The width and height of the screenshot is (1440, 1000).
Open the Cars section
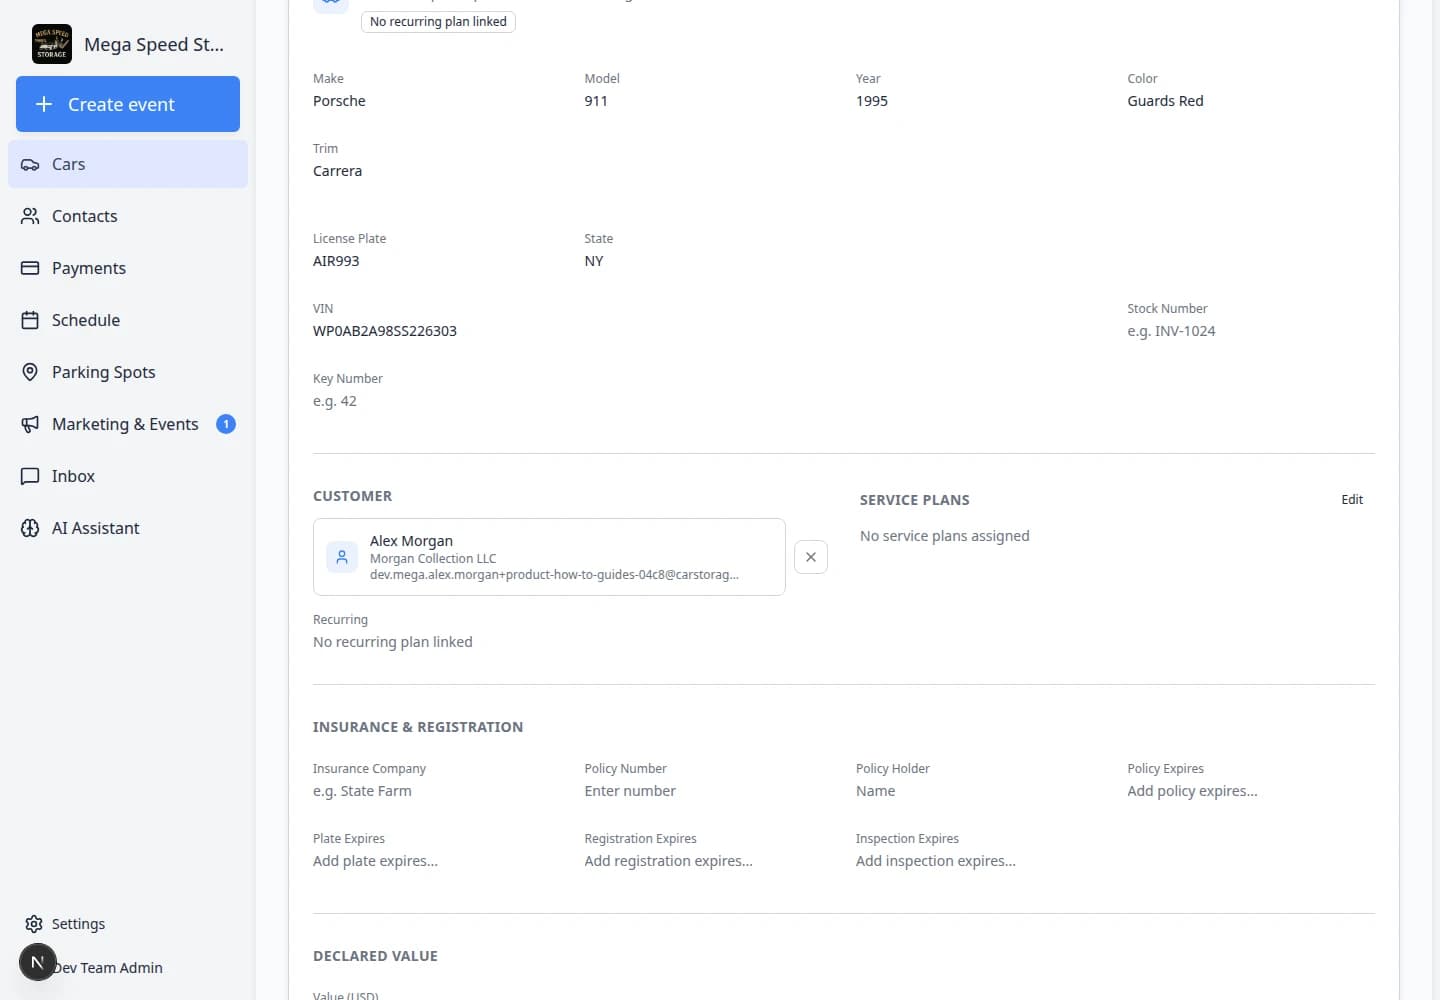pos(128,164)
